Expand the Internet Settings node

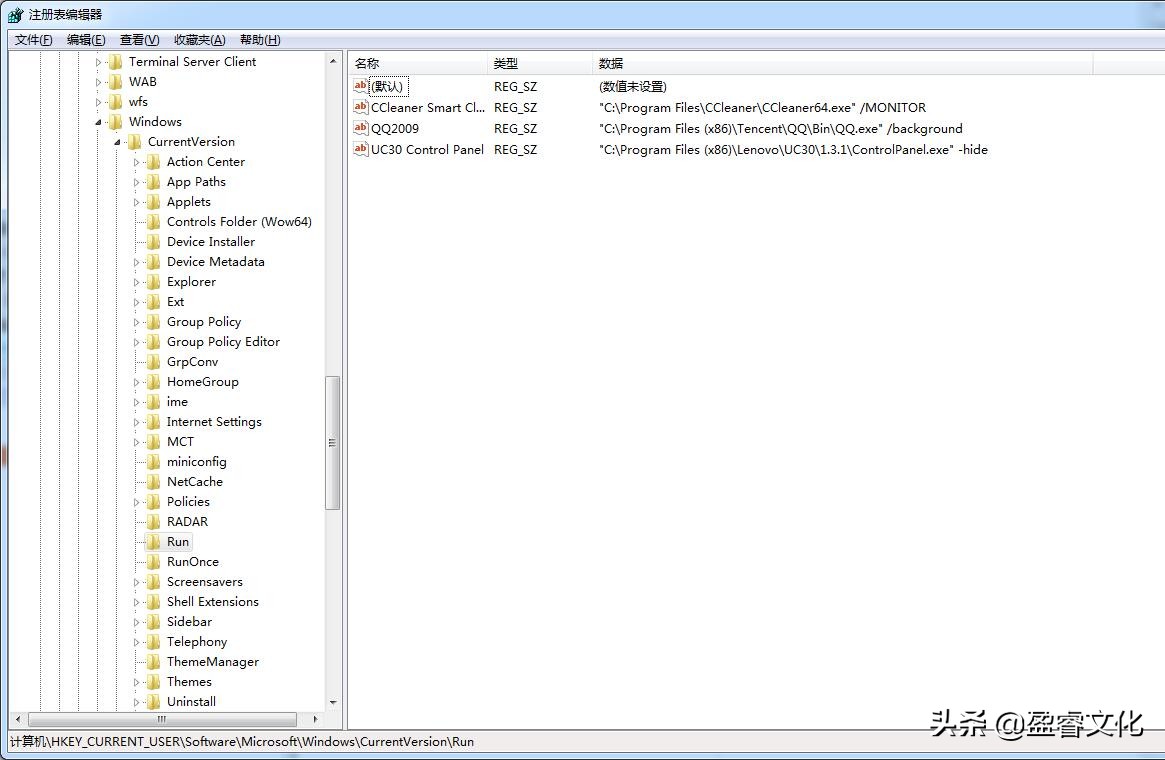[136, 421]
